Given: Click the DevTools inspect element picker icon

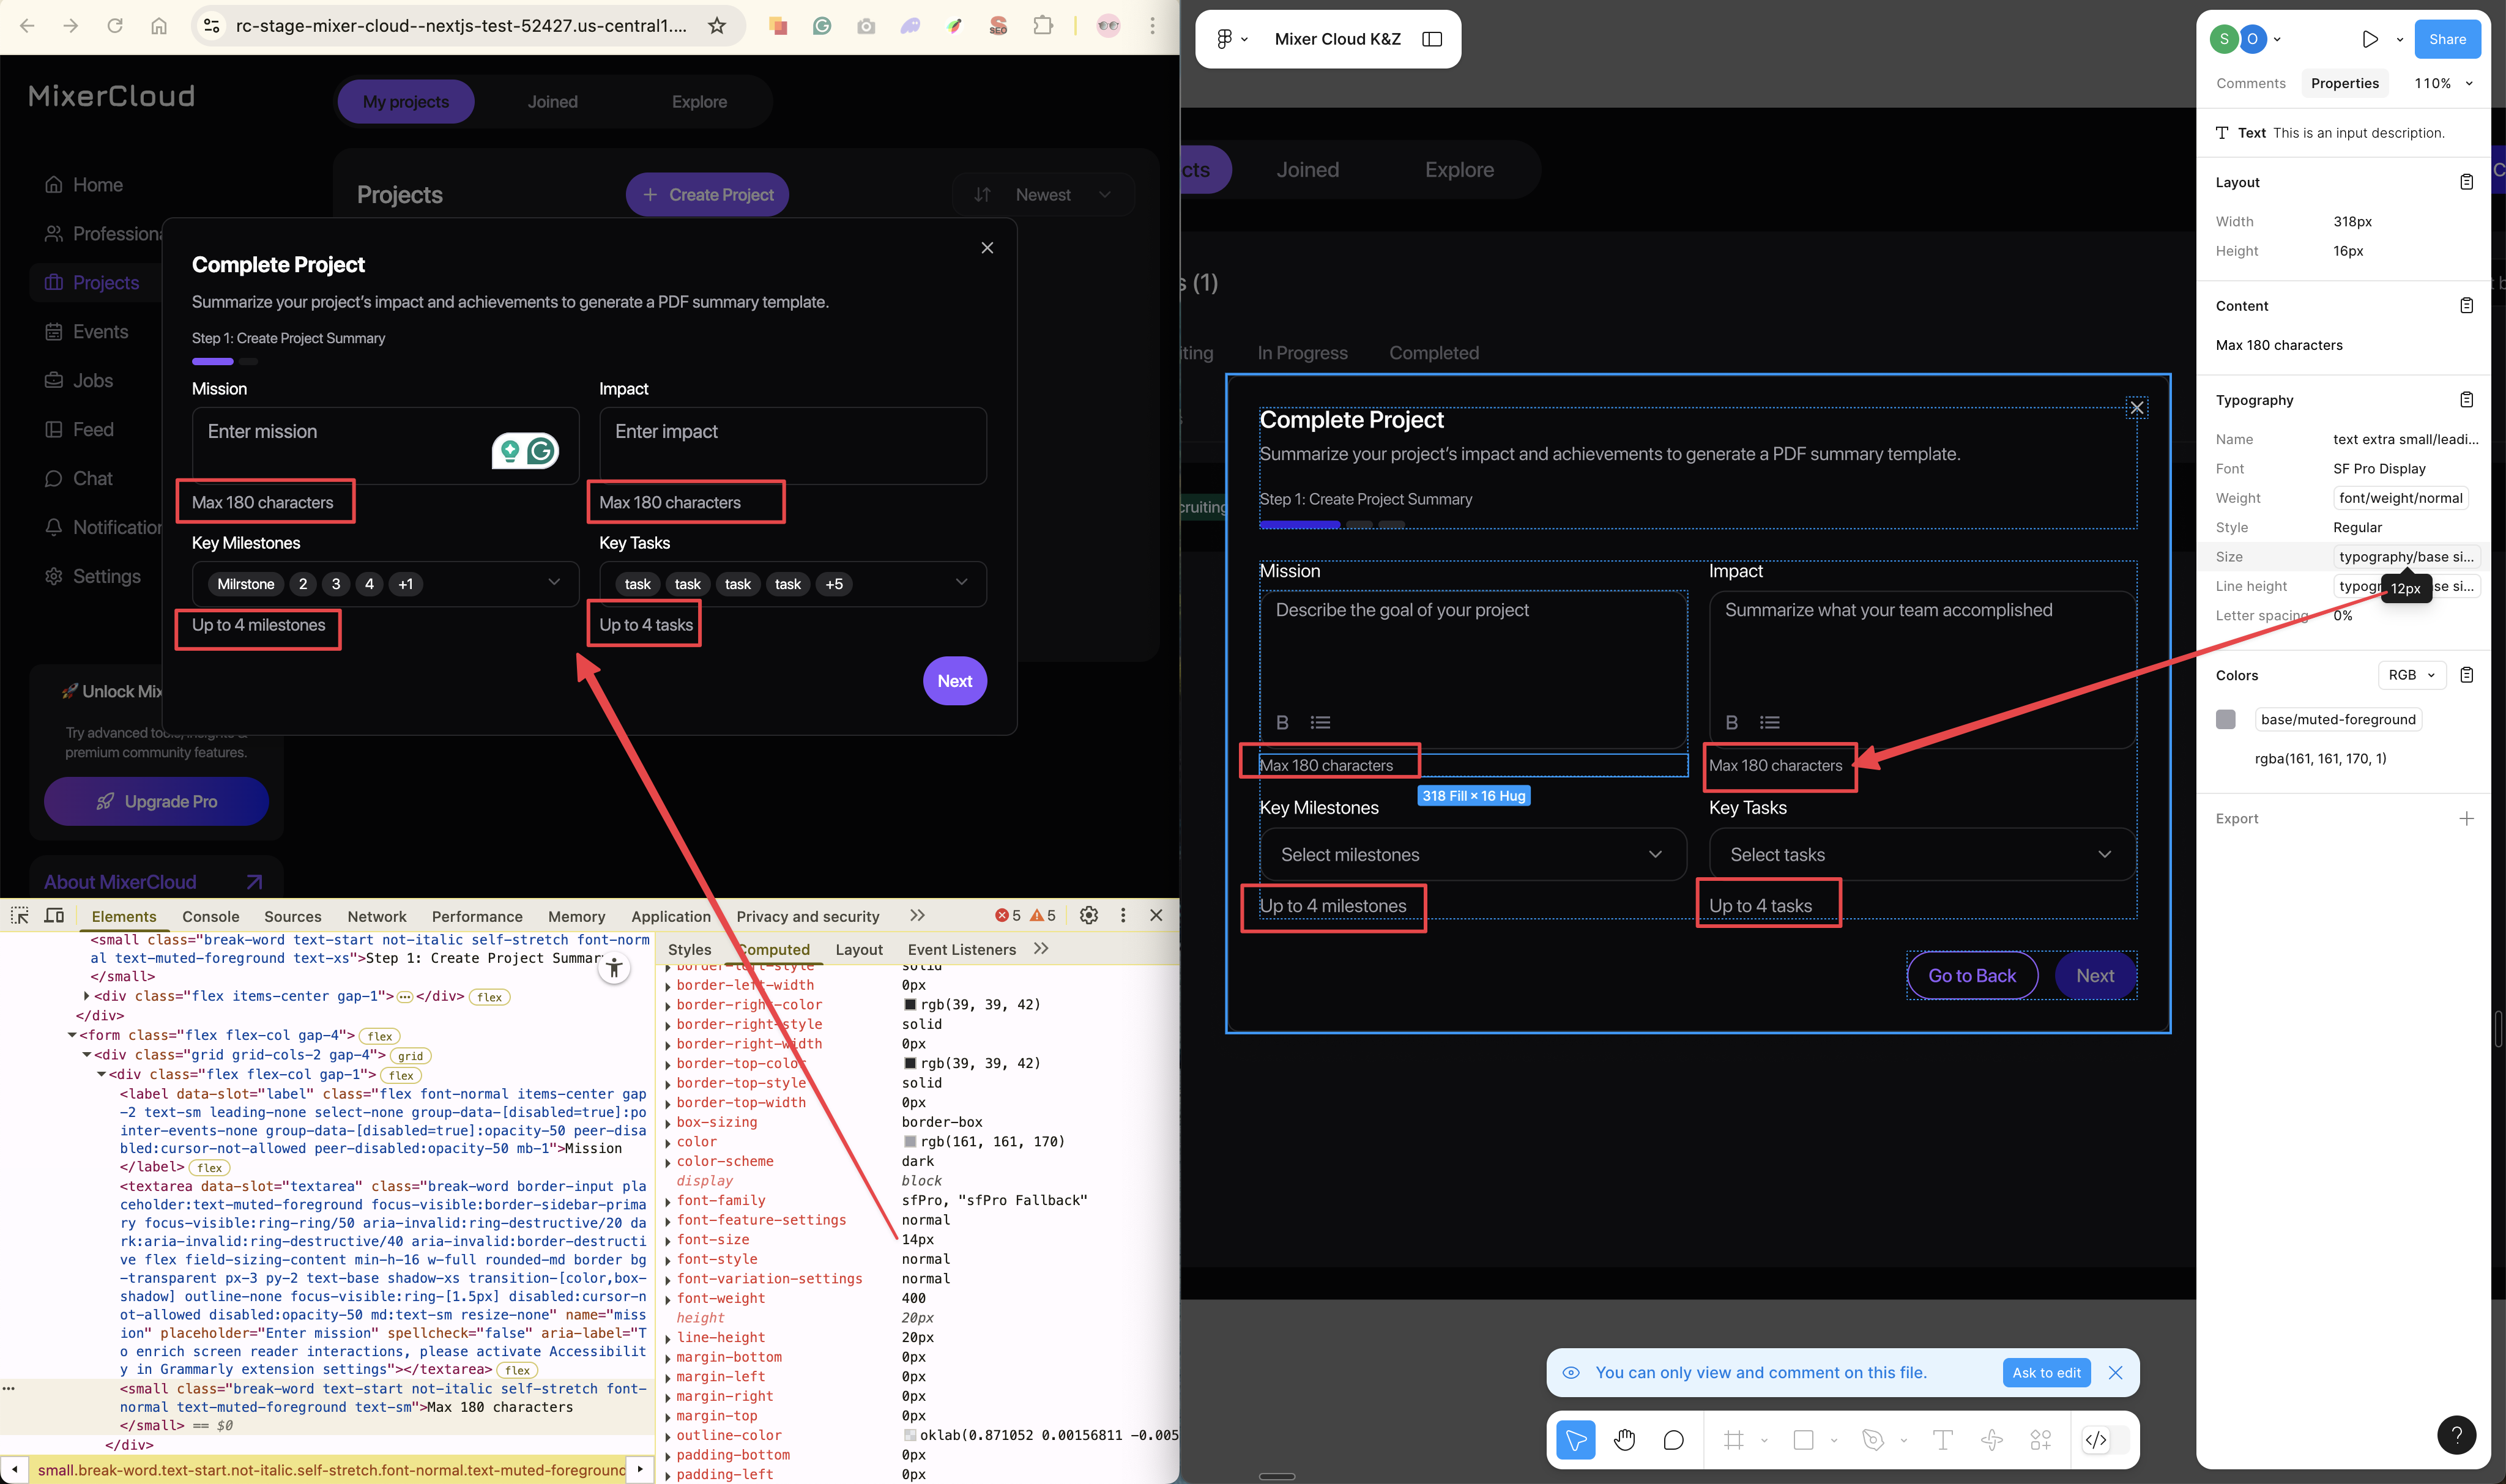Looking at the screenshot, I should (19, 915).
